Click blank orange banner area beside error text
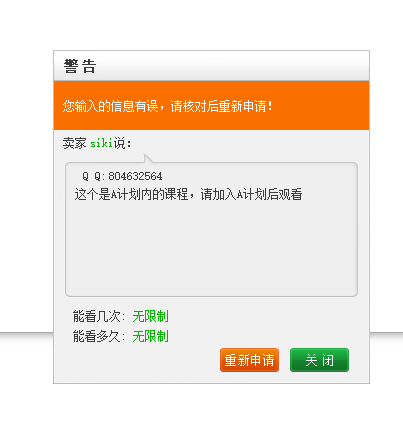This screenshot has width=403, height=427. (x=320, y=106)
